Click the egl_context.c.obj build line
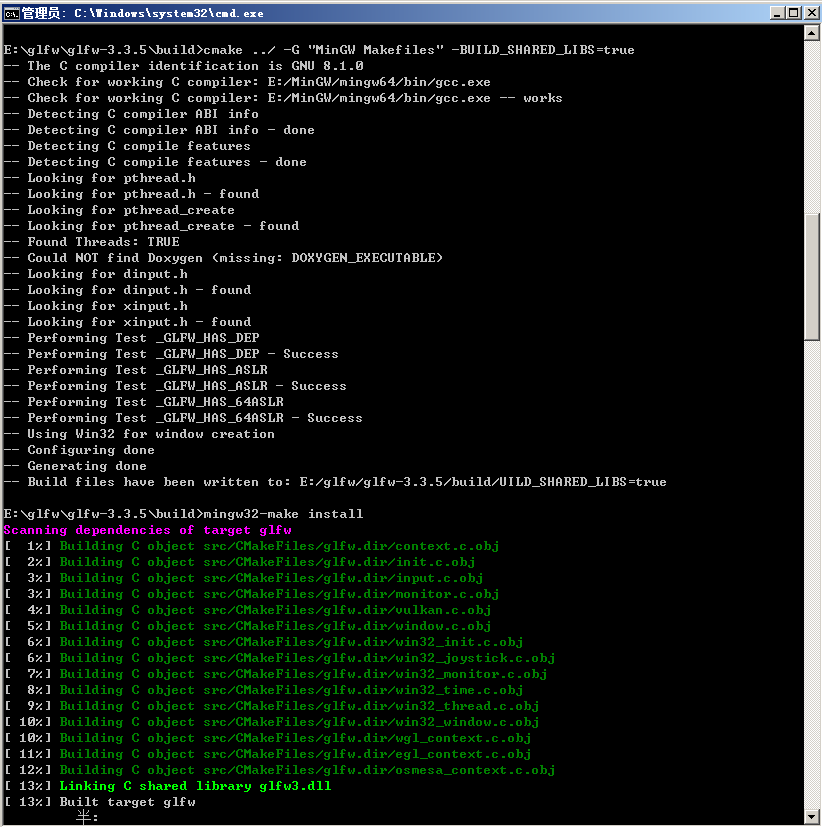Image resolution: width=822 pixels, height=827 pixels. (x=267, y=754)
